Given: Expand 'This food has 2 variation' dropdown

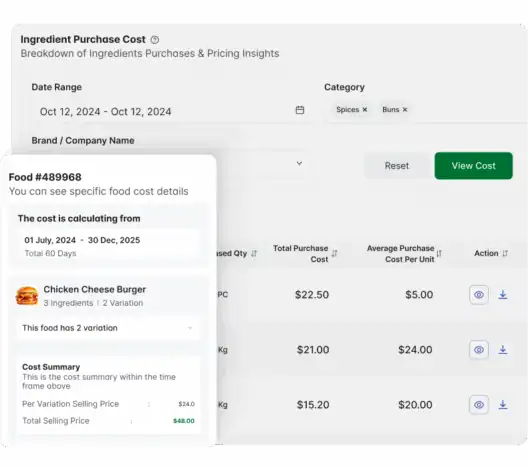Looking at the screenshot, I should point(108,328).
